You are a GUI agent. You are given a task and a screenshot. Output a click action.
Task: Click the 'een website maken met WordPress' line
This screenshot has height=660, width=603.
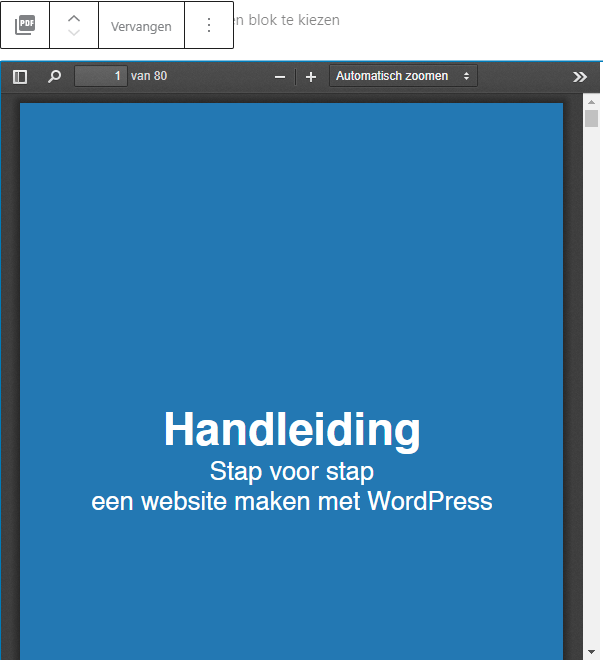point(292,501)
